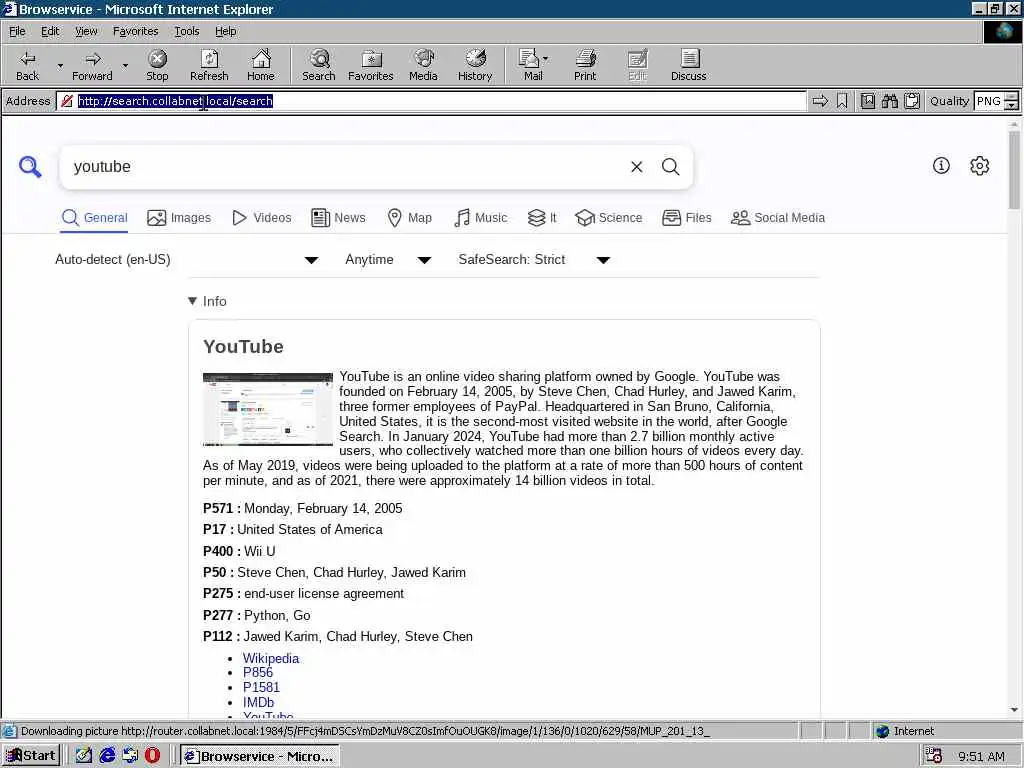Click the 9:51 AM system clock
Viewport: 1024px width, 768px height.
coord(981,756)
